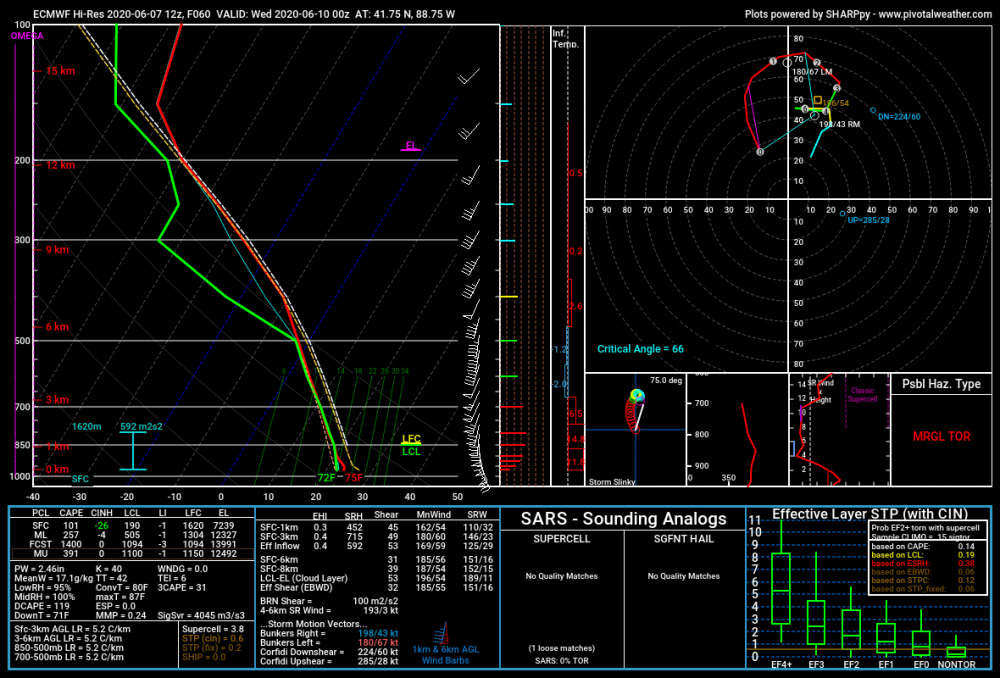Click the Storm Slinky diagram

(x=635, y=429)
